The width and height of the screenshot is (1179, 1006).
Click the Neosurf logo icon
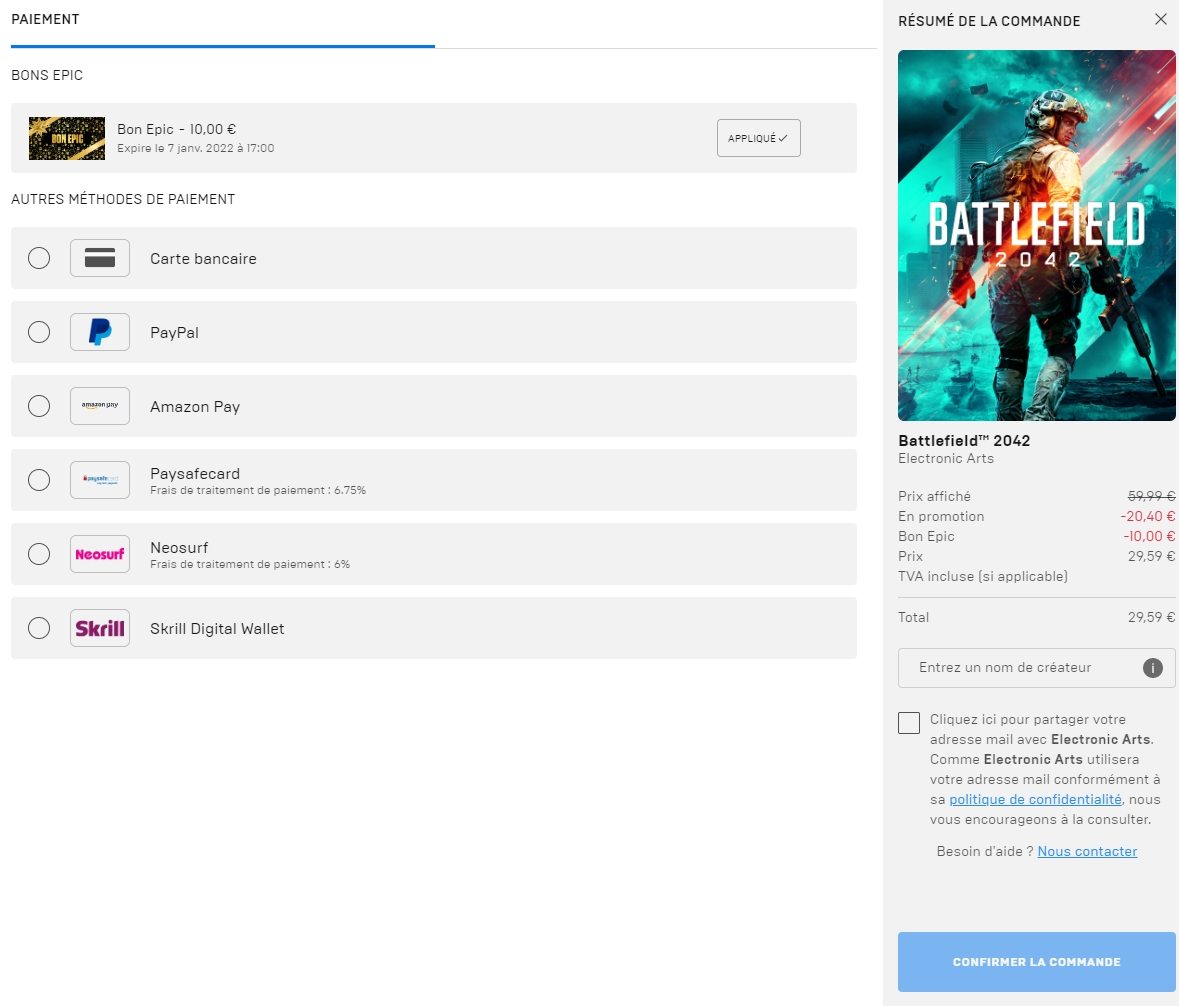100,554
